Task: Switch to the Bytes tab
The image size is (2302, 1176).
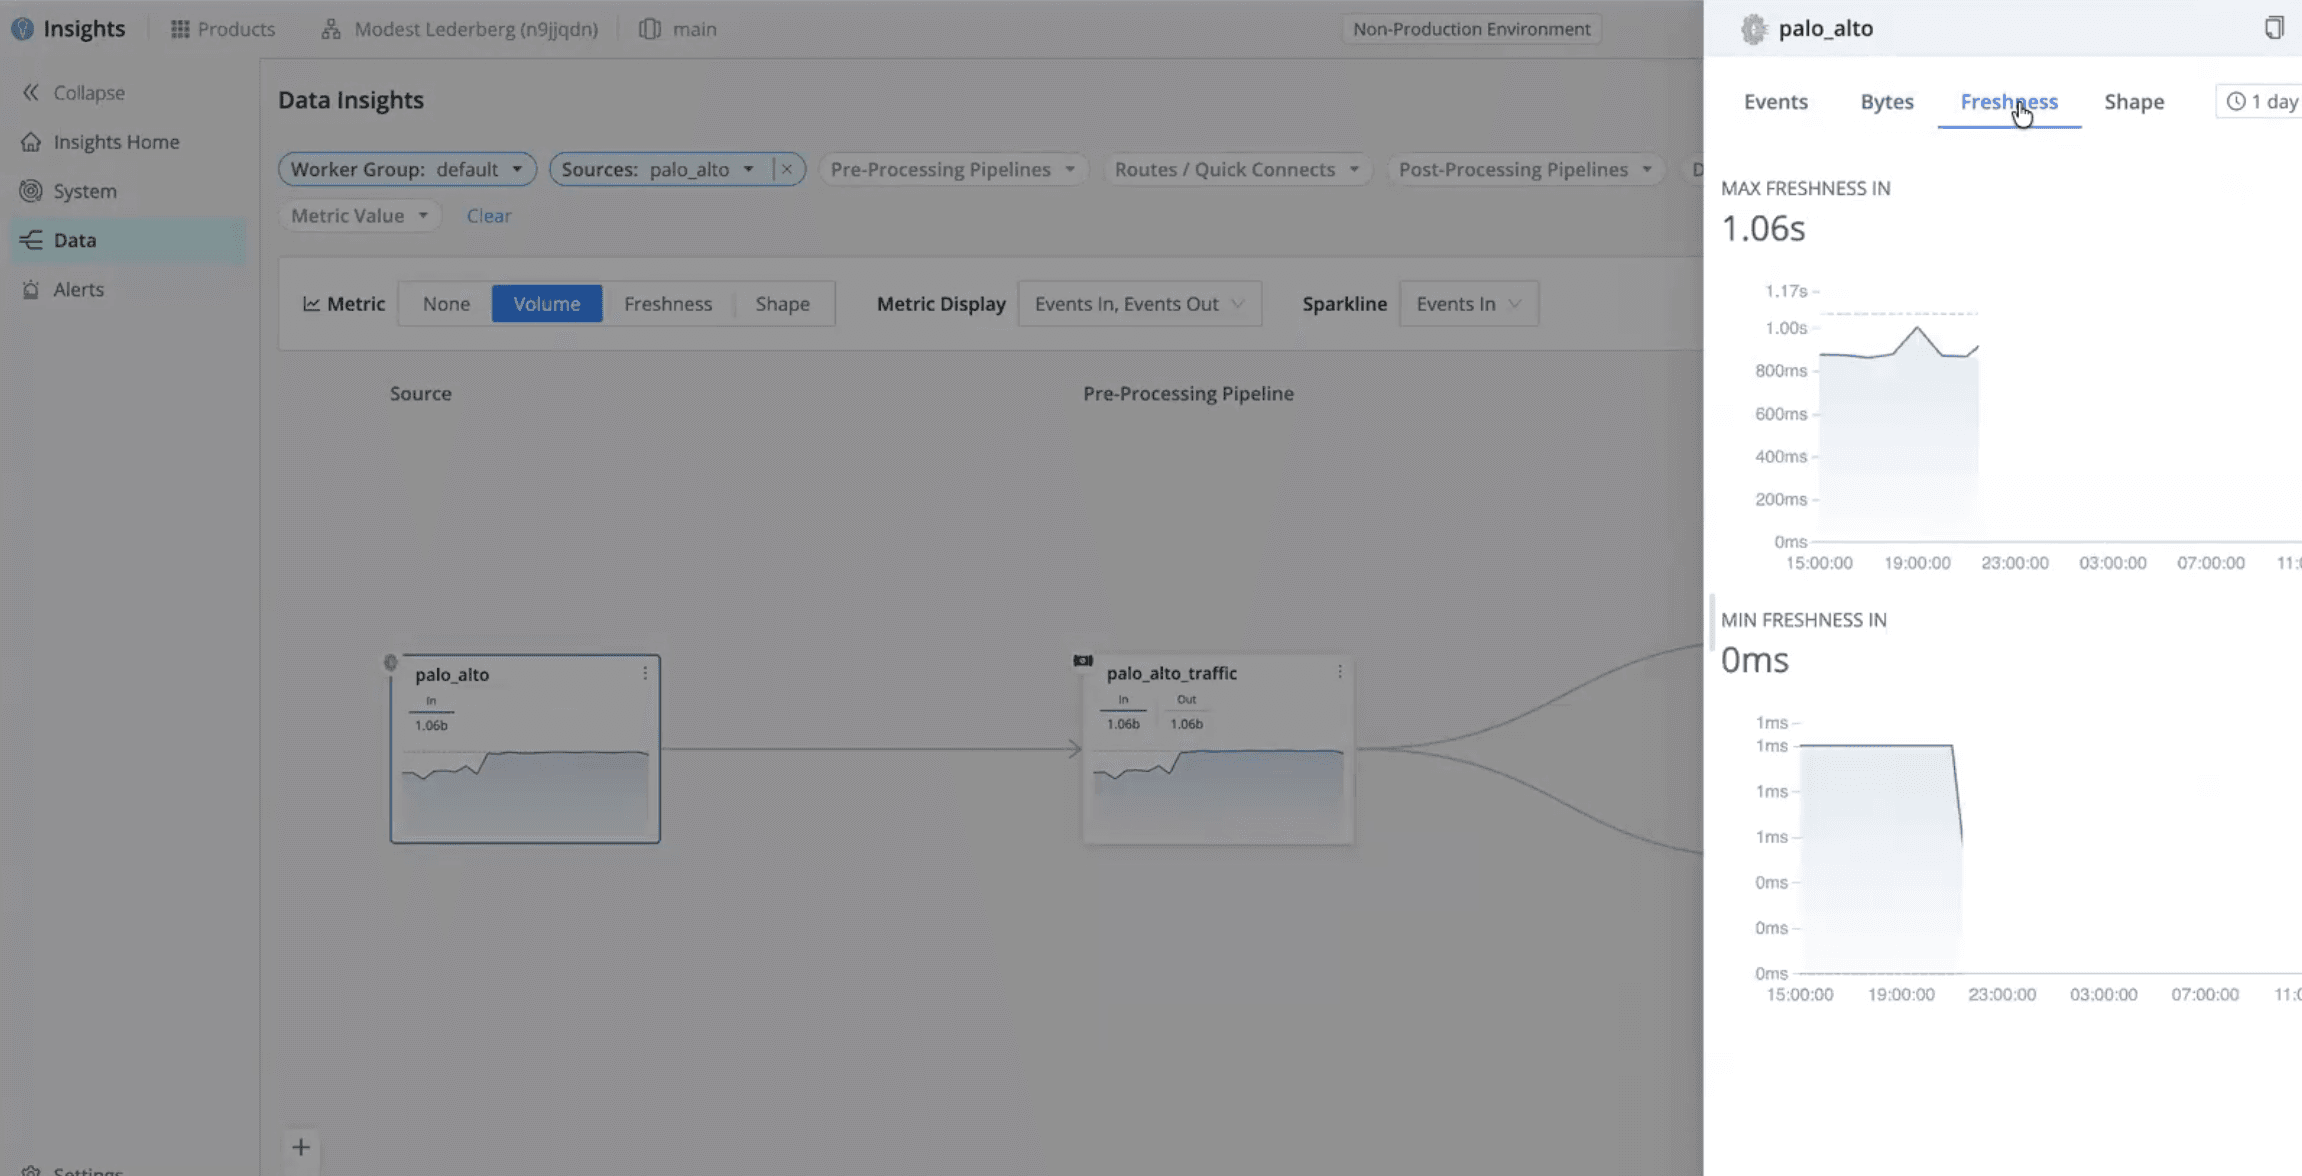Action: tap(1886, 102)
